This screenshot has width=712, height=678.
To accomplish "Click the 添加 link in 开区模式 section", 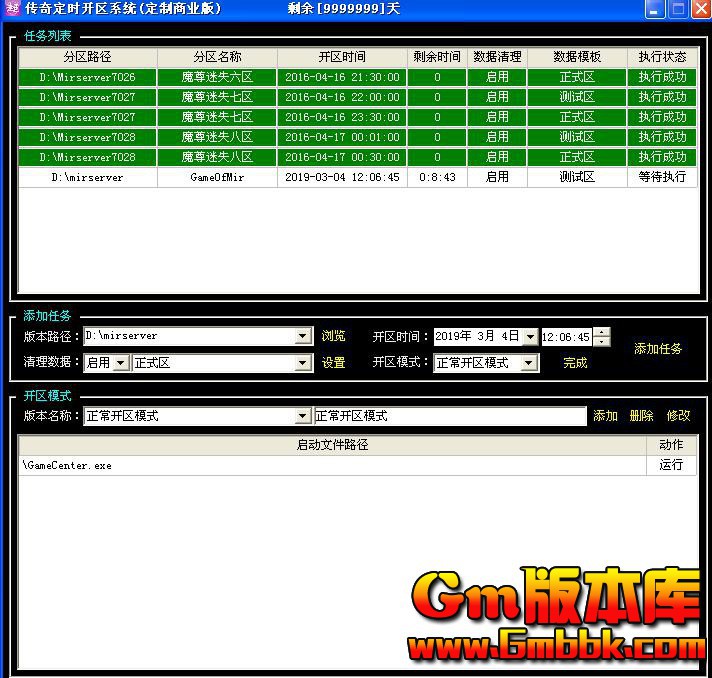I will coord(605,416).
